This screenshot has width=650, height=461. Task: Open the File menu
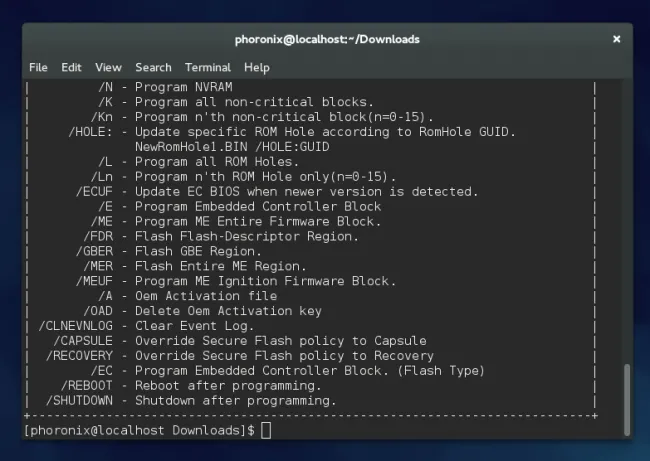point(38,67)
